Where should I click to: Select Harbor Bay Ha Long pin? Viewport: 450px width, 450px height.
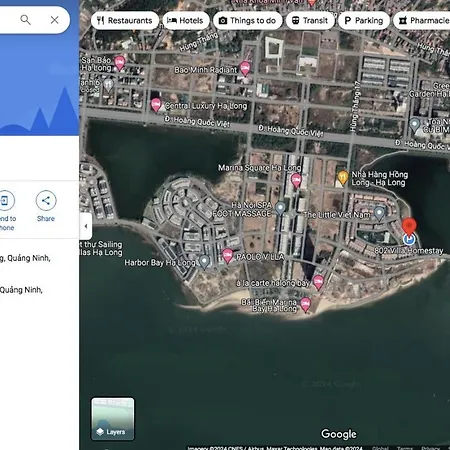click(x=204, y=262)
